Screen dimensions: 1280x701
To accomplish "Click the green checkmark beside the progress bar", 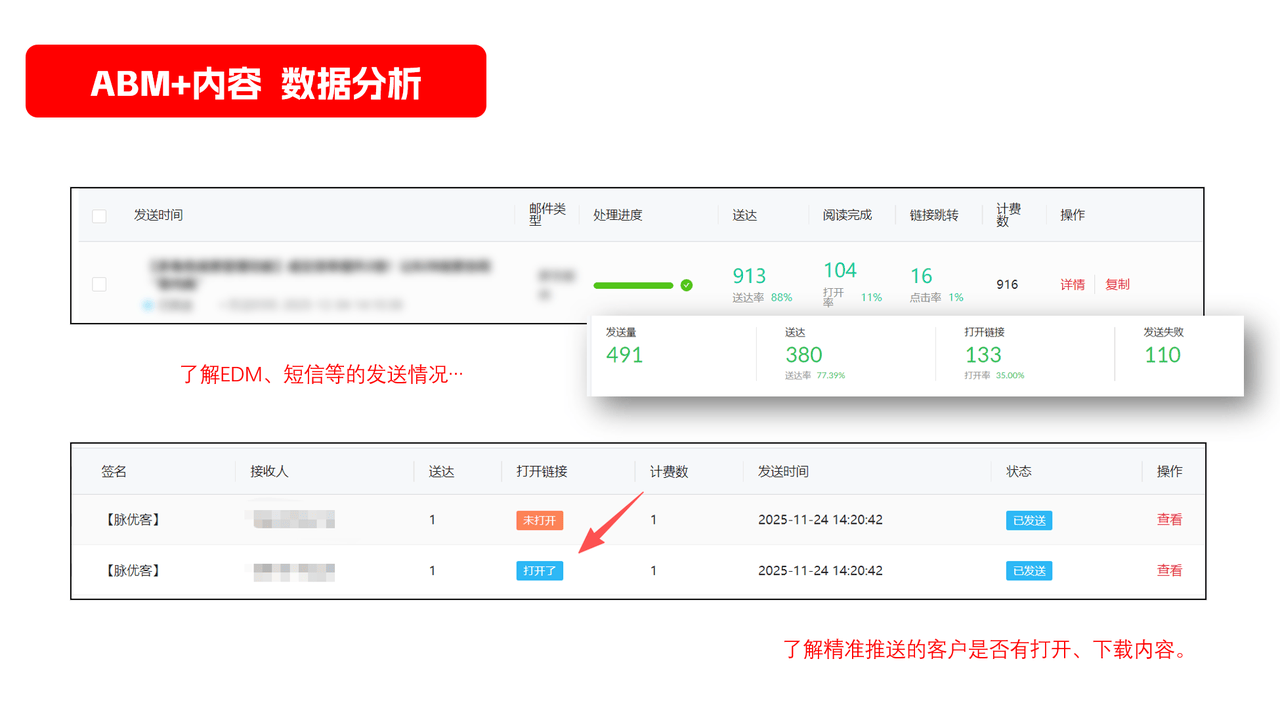I will click(x=686, y=285).
